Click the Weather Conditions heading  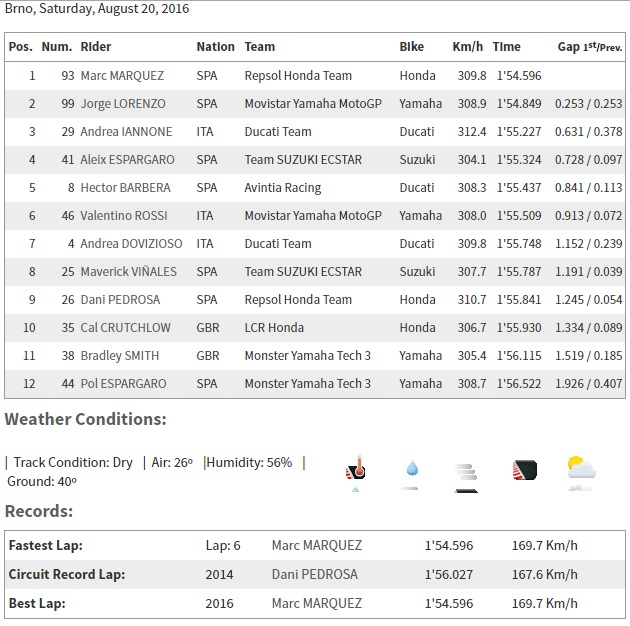click(86, 420)
